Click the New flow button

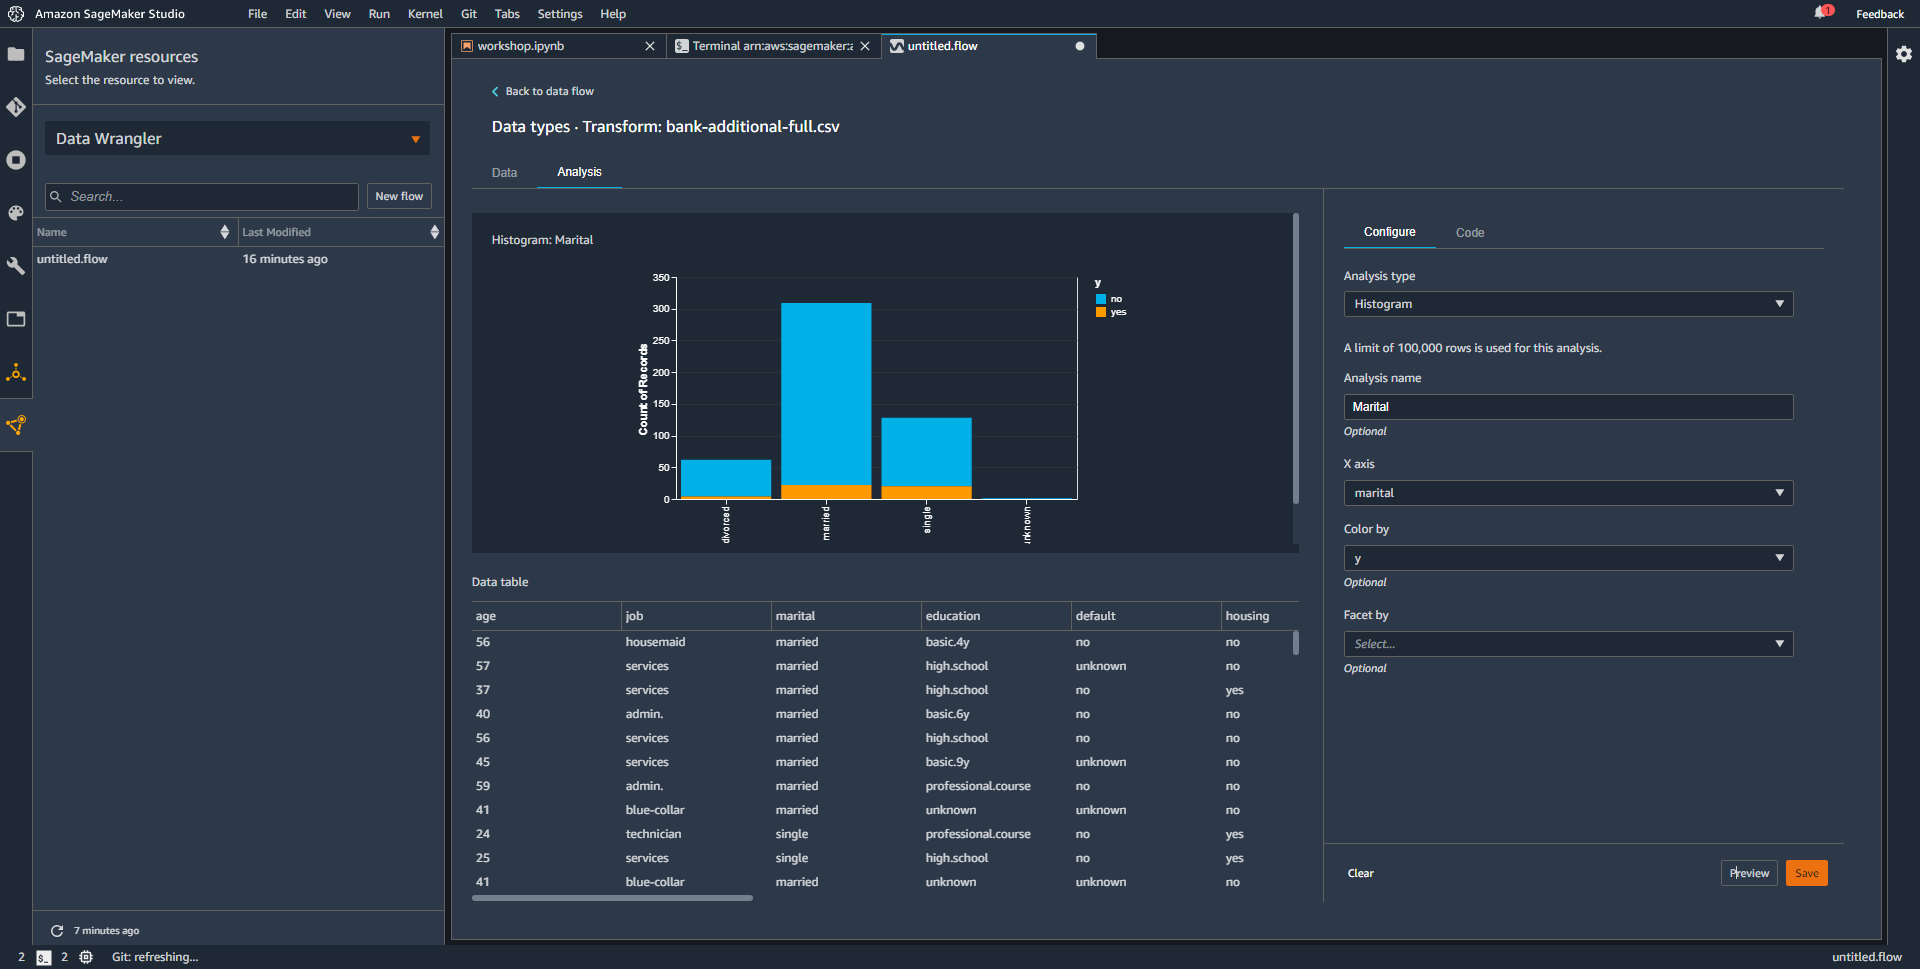[x=399, y=197]
